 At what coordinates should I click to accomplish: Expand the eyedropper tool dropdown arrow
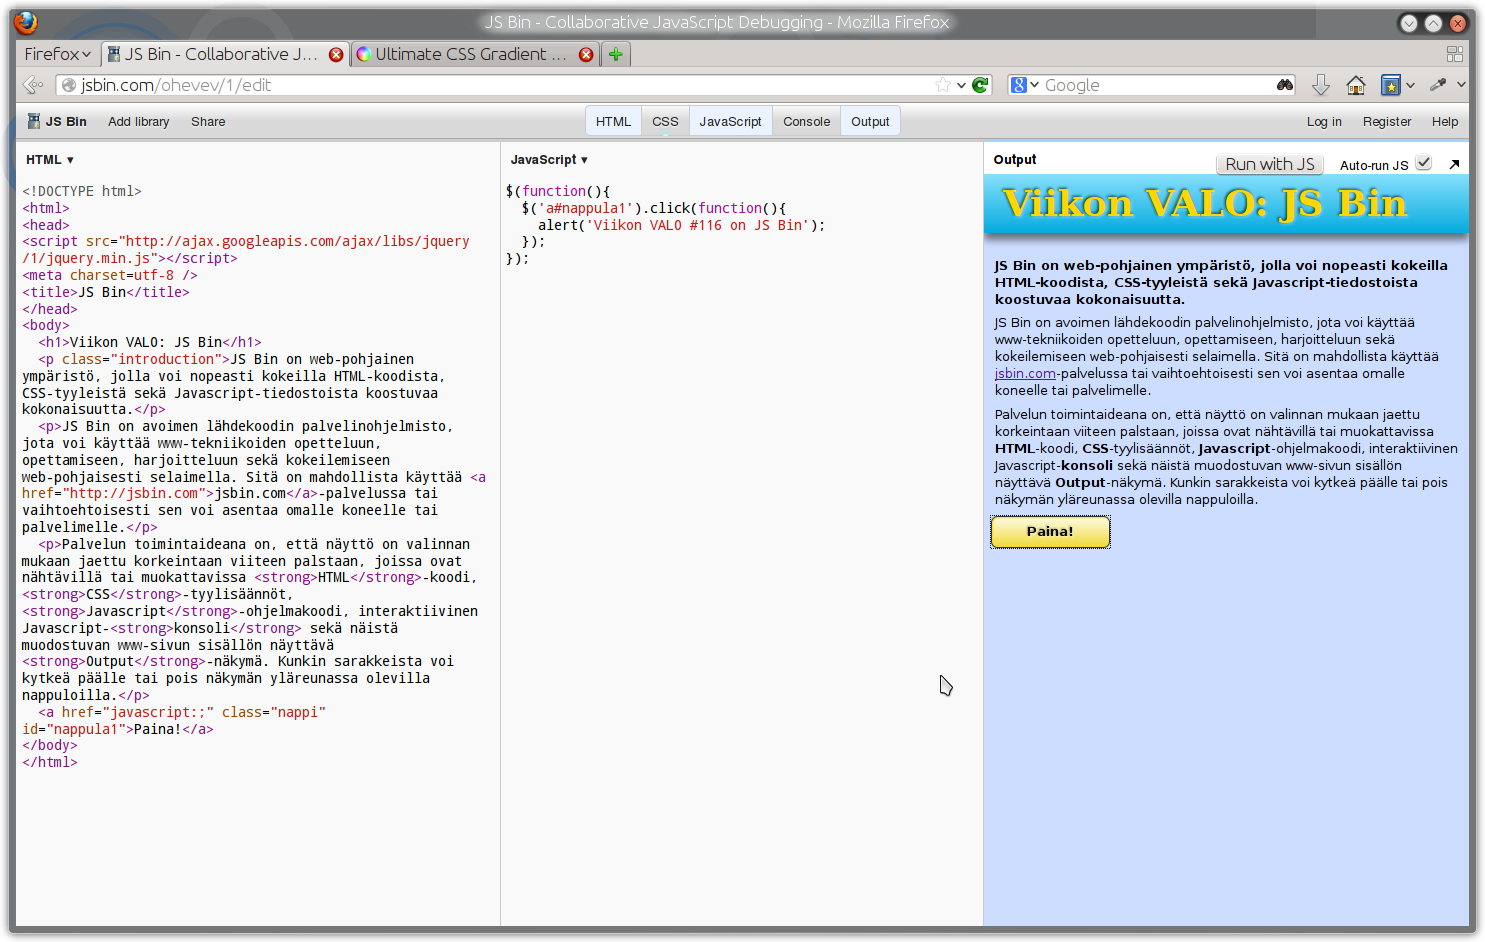(x=1461, y=85)
